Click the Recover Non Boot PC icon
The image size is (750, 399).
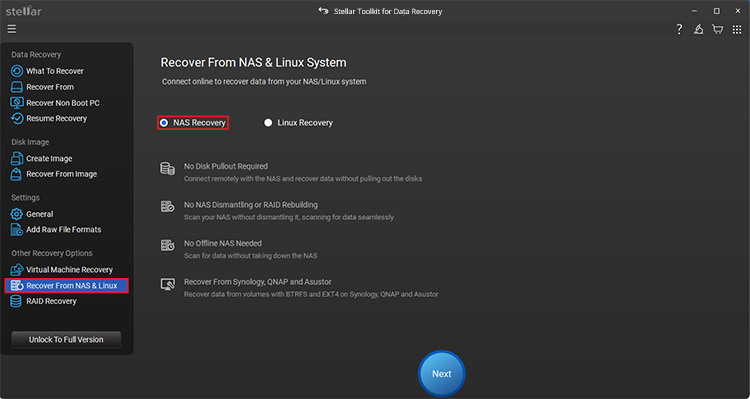17,103
